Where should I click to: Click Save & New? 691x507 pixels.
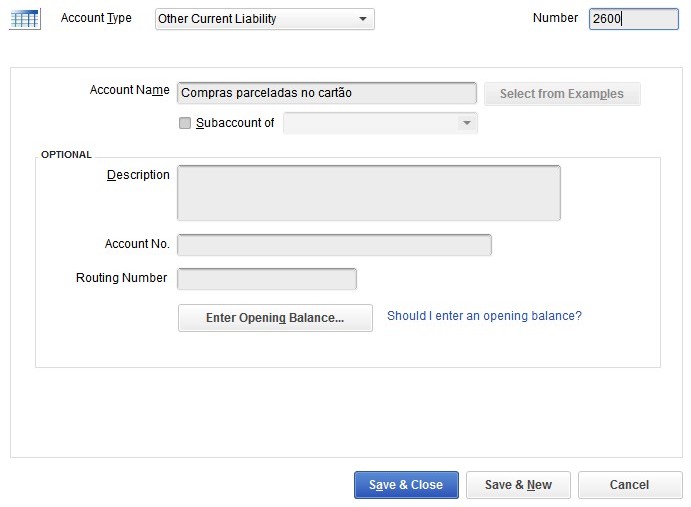click(x=518, y=485)
